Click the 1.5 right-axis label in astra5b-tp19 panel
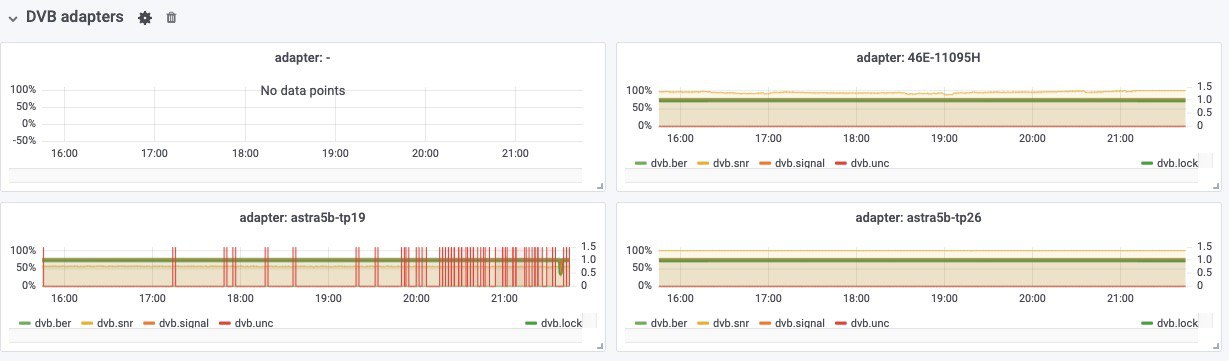Screen dimensions: 1229x361 [x=589, y=246]
